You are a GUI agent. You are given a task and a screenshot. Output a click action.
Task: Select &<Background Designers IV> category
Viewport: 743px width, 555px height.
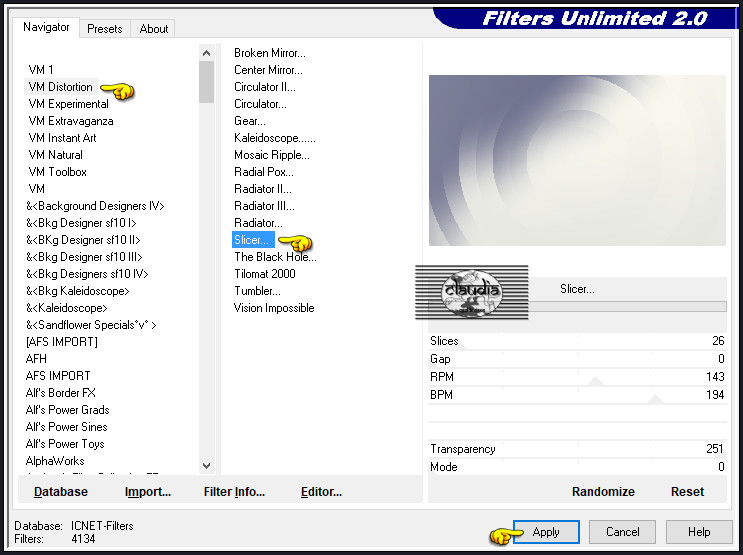95,206
